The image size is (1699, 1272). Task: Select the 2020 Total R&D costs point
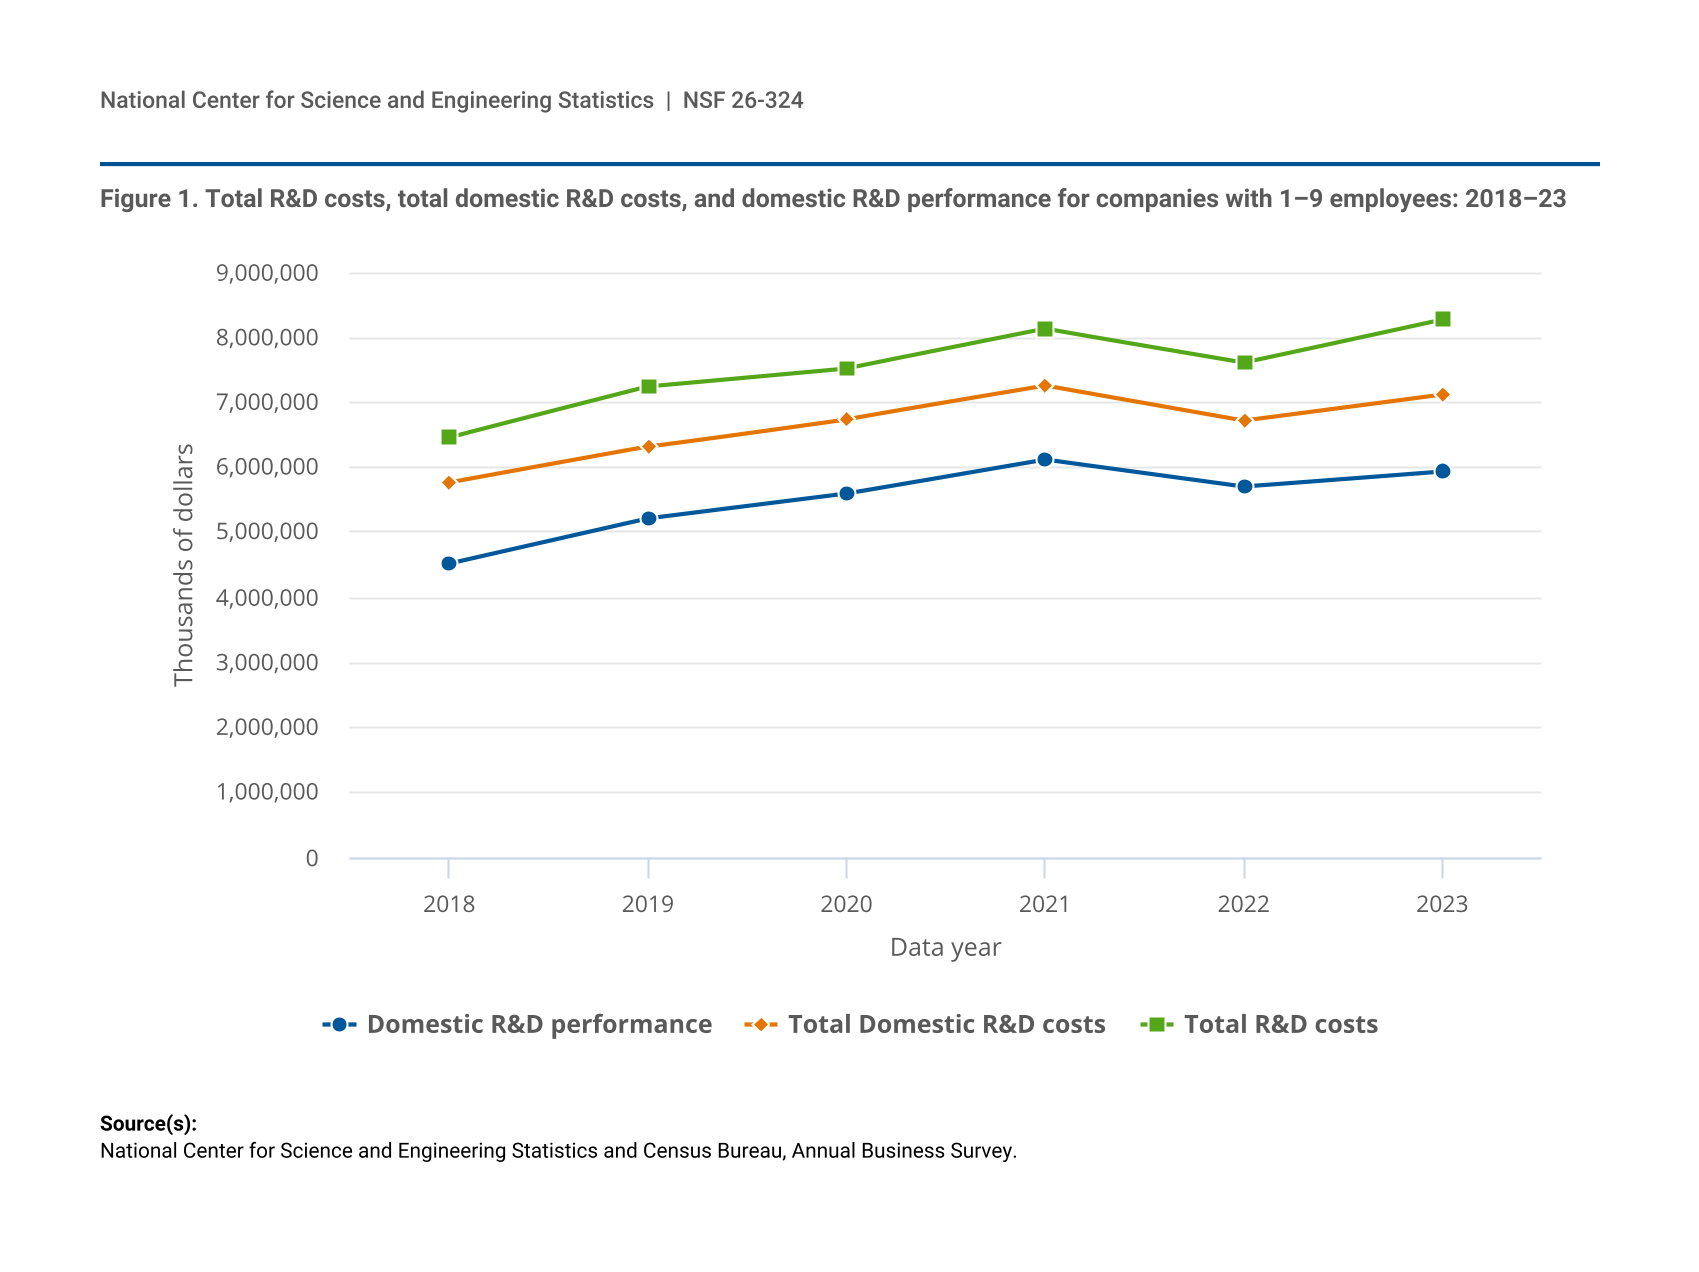tap(847, 368)
